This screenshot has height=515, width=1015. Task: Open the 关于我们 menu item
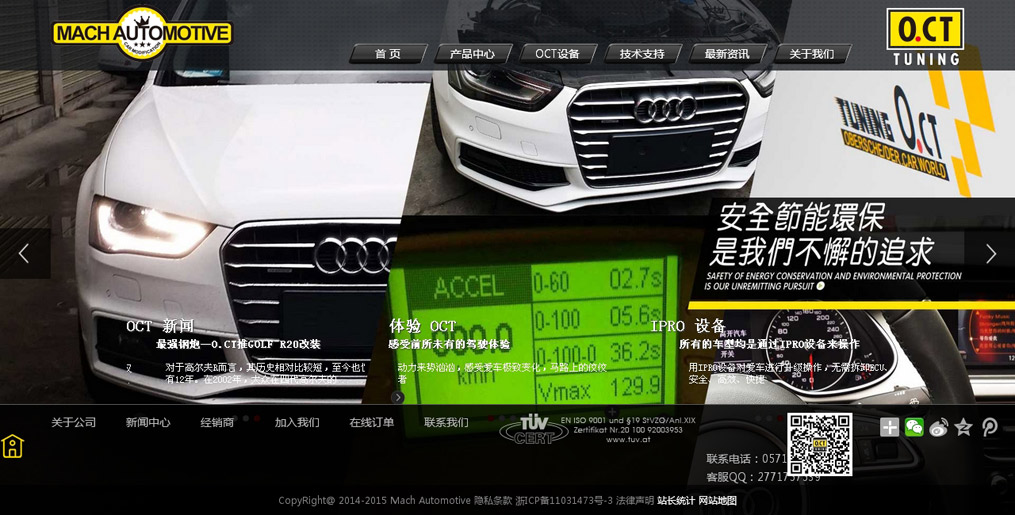tap(812, 54)
